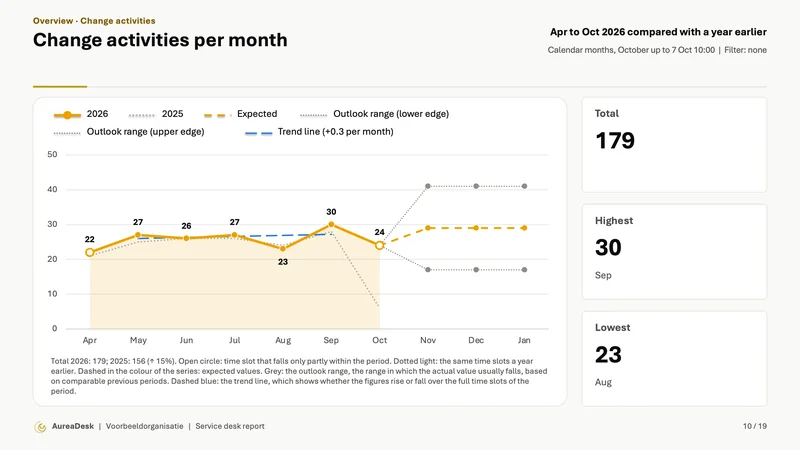Select the Oct open-circle point labeled 24
This screenshot has height=450, width=800.
click(x=380, y=245)
